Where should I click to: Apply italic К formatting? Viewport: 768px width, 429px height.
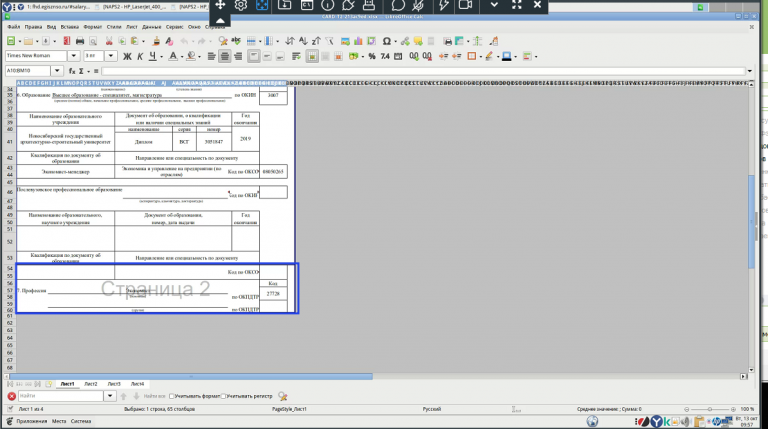coord(140,56)
